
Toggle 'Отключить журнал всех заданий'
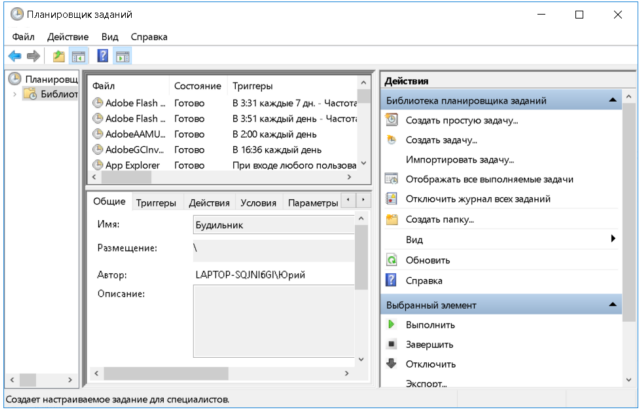(478, 199)
